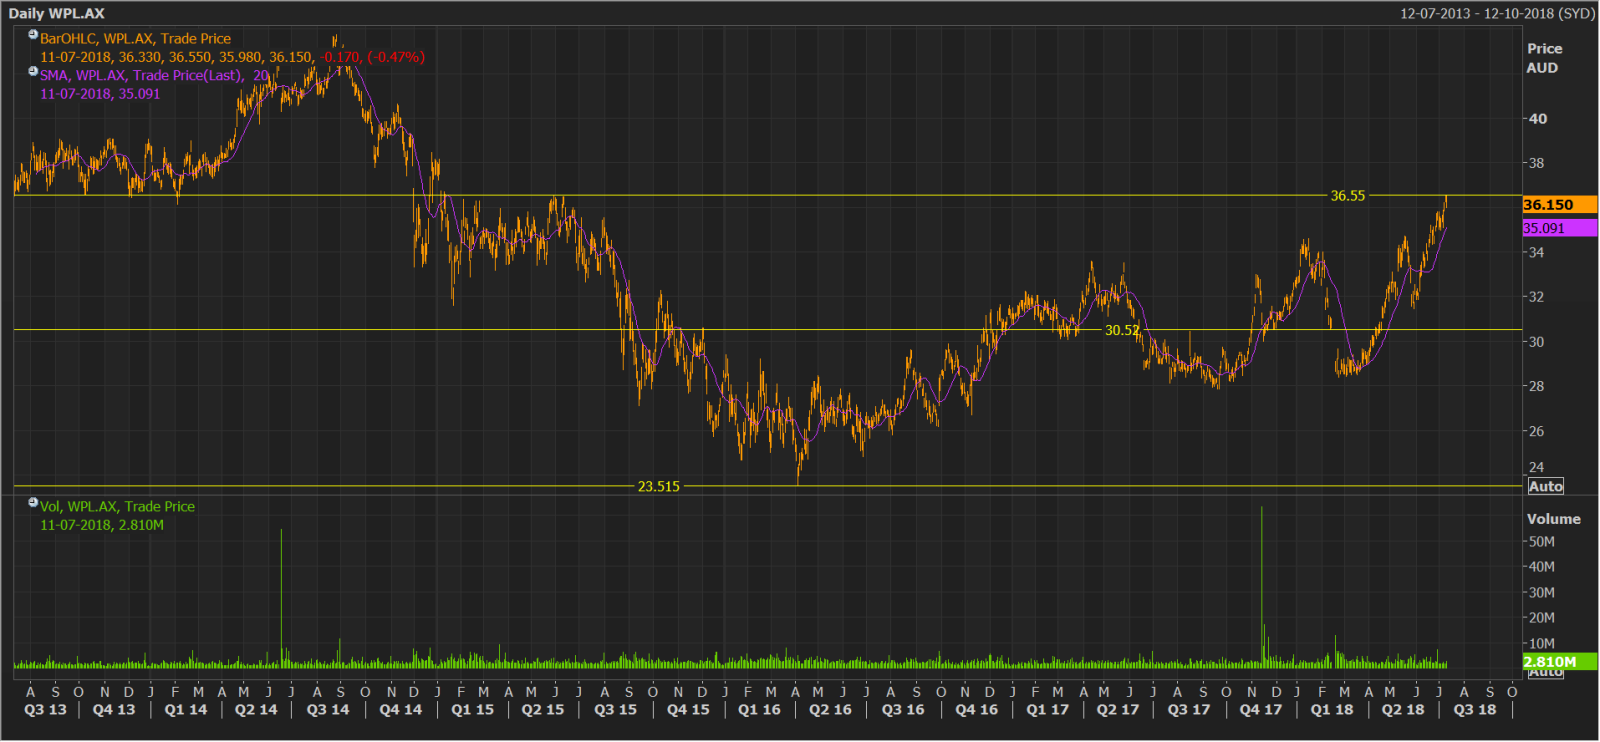The height and width of the screenshot is (742, 1600).
Task: Click the SMA reading 11-07-2018, 35.091
Action: pyautogui.click(x=100, y=94)
